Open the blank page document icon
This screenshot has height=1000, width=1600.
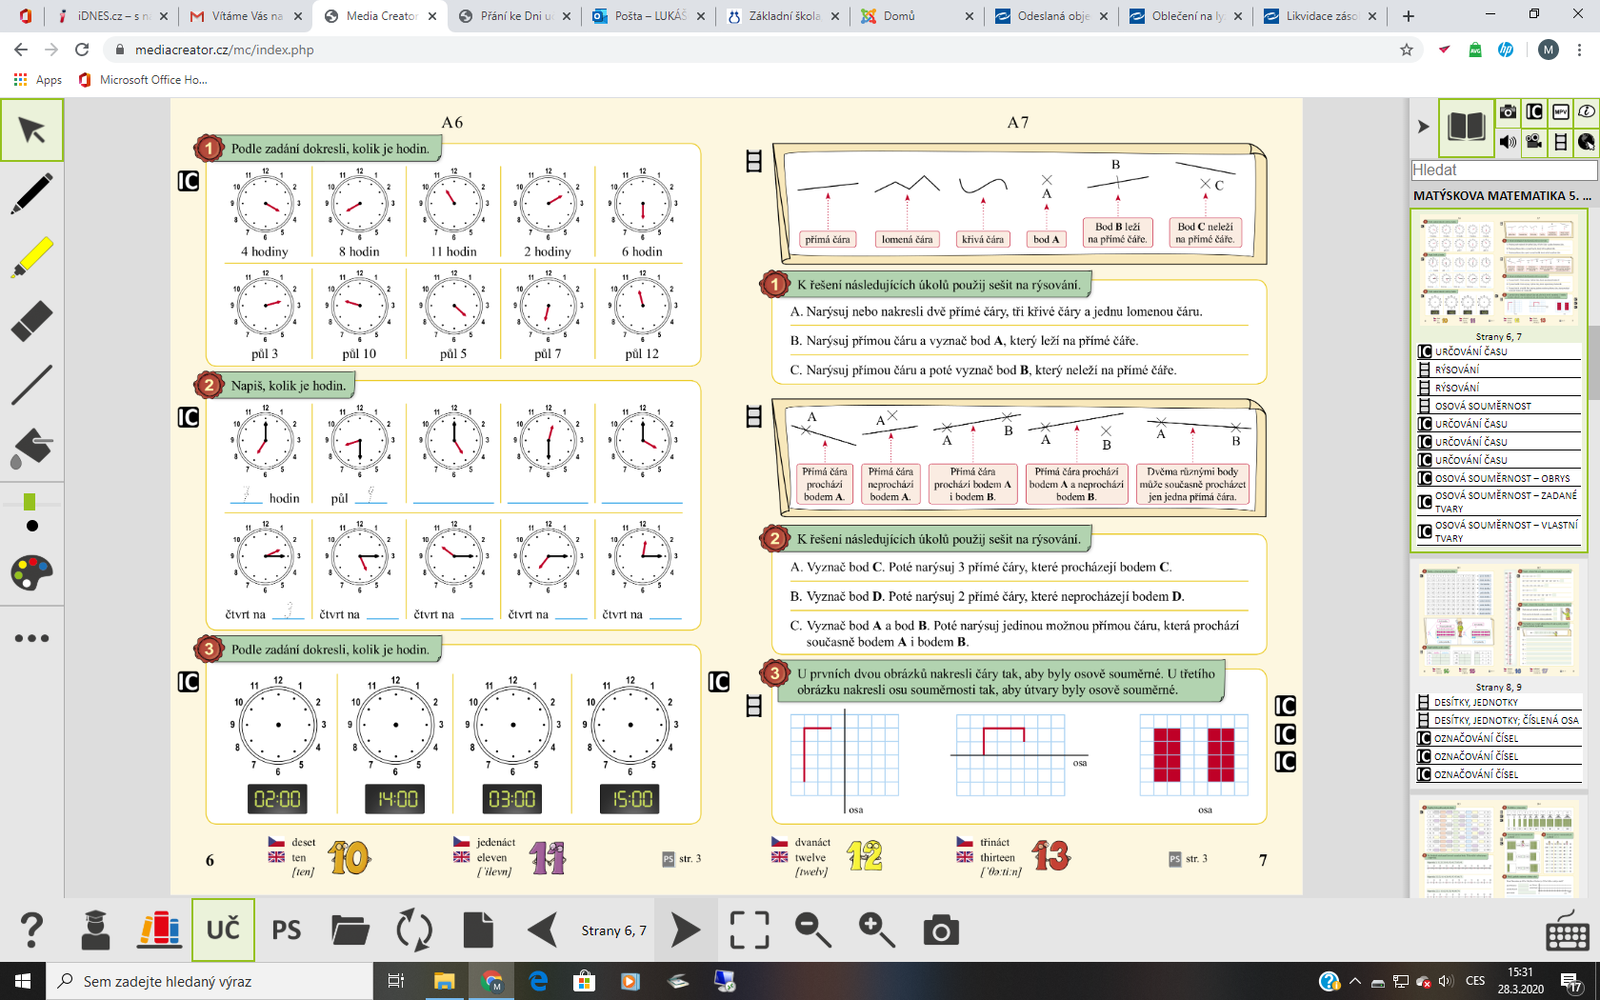[478, 930]
